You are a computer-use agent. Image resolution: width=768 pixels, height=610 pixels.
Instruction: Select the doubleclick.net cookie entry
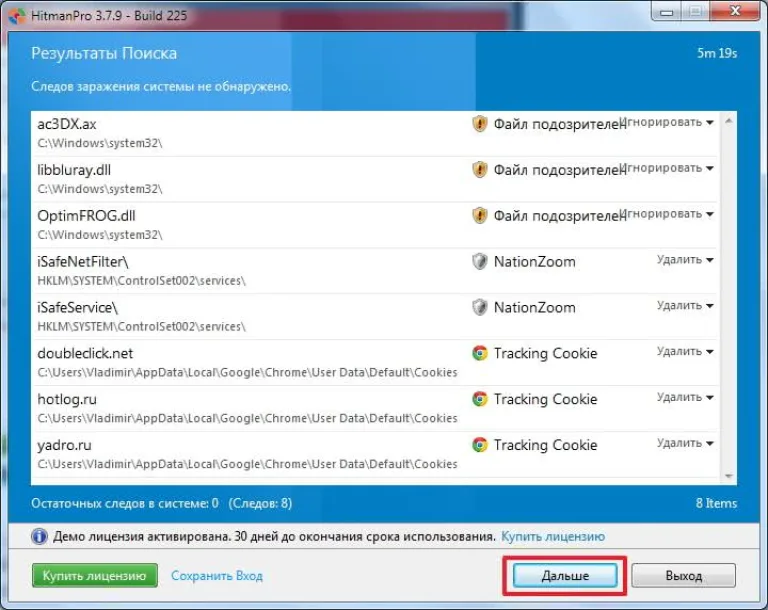pyautogui.click(x=375, y=363)
